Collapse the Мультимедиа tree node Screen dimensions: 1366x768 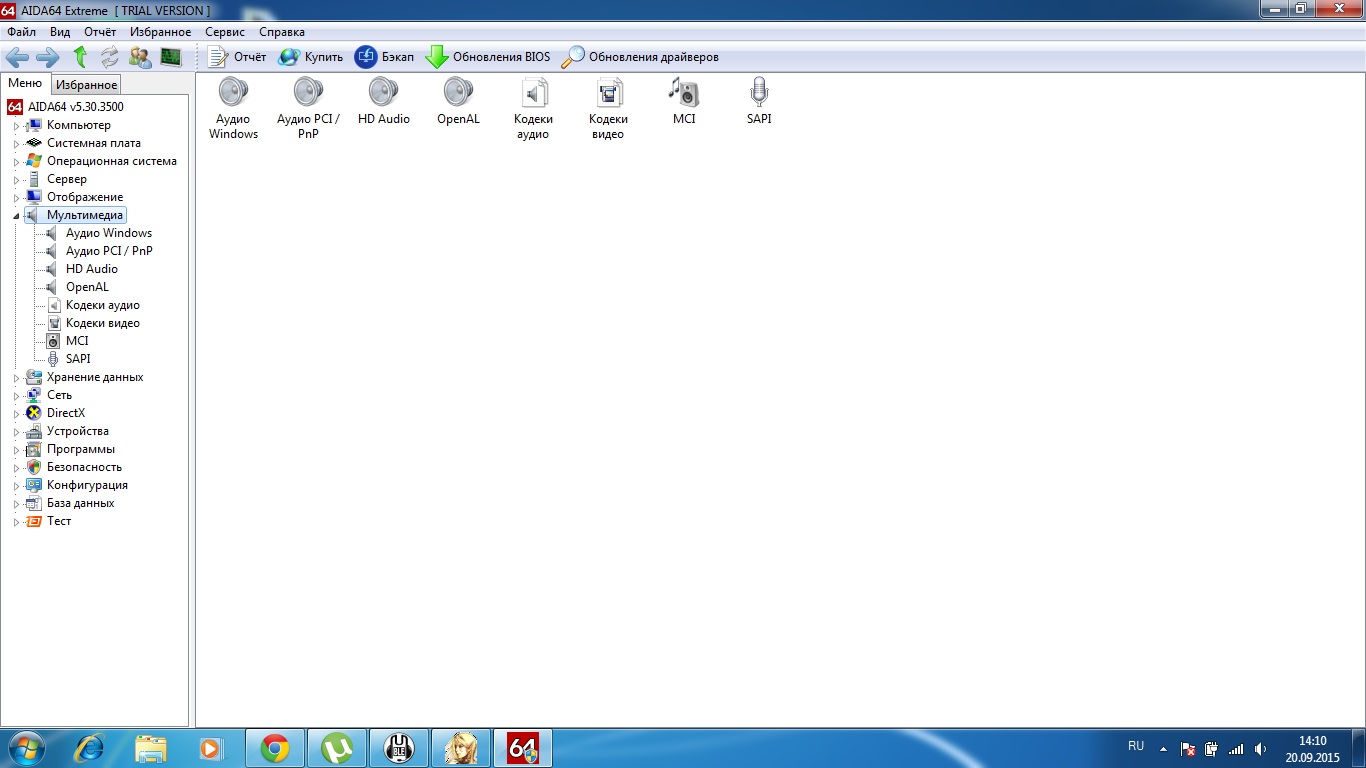(16, 216)
